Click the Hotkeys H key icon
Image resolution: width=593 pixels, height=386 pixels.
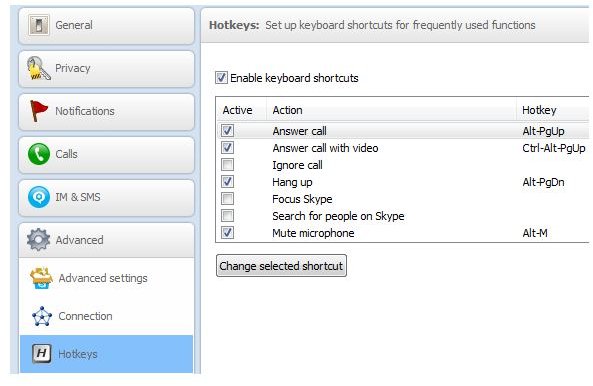(42, 354)
